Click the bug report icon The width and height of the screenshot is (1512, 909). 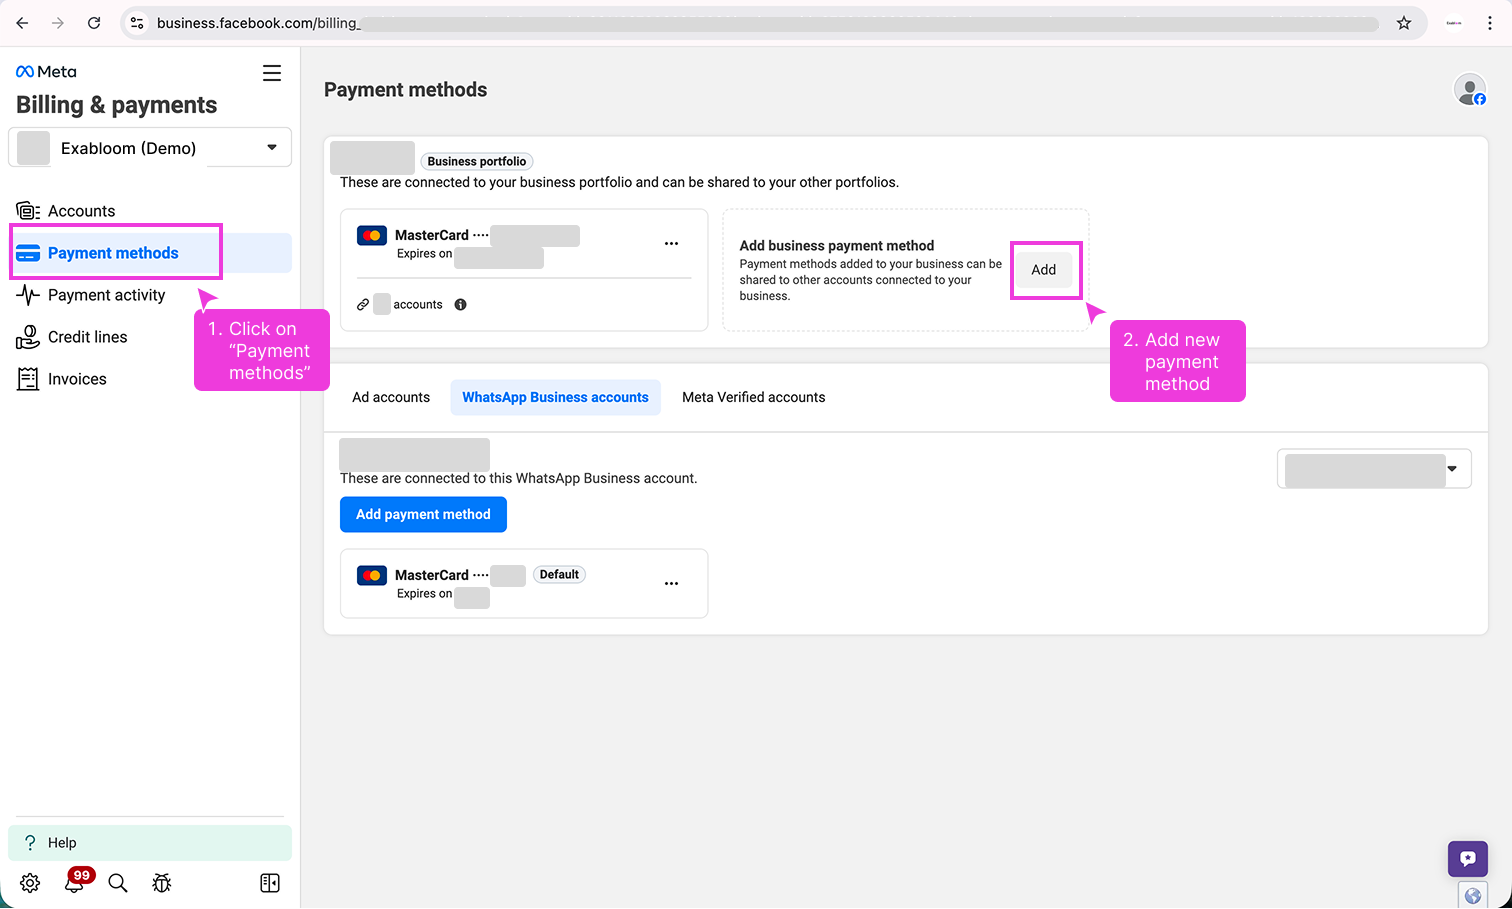162,883
